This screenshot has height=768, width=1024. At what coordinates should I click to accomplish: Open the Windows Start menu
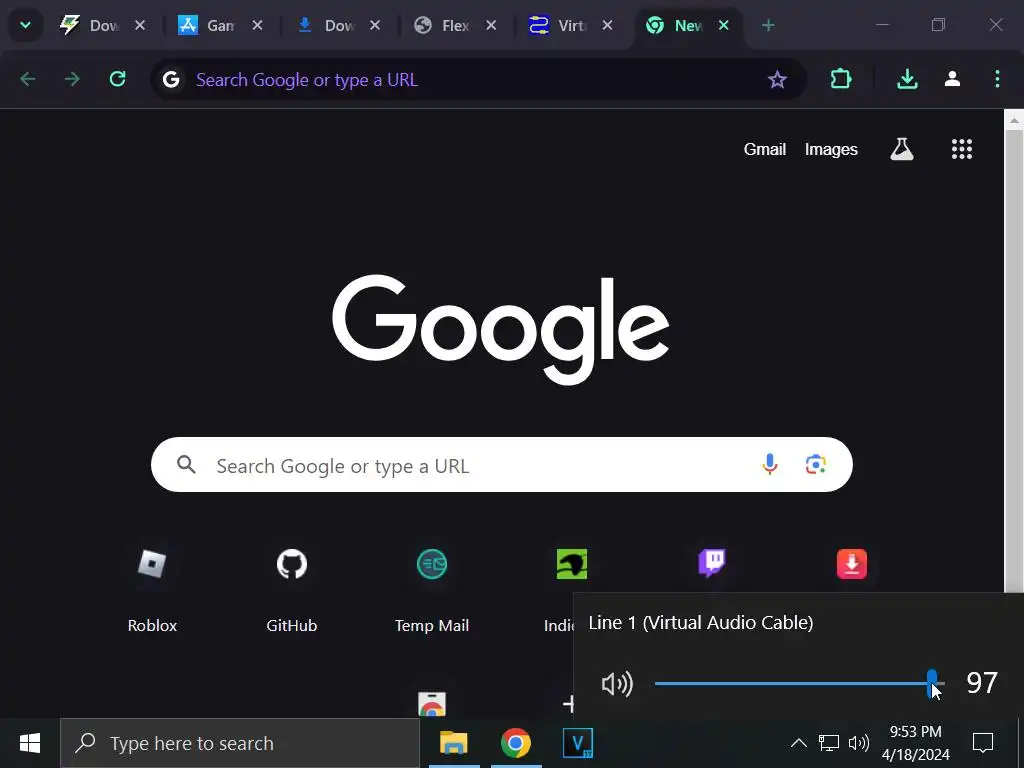[30, 743]
